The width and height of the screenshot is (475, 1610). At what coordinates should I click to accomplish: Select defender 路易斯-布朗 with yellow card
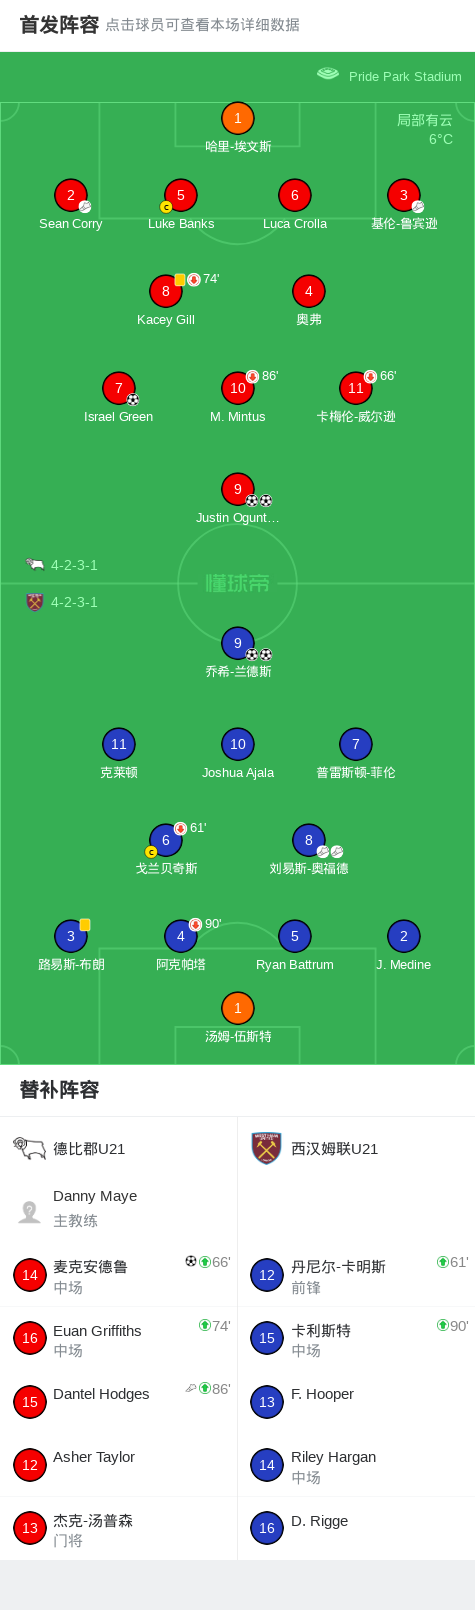pyautogui.click(x=71, y=936)
